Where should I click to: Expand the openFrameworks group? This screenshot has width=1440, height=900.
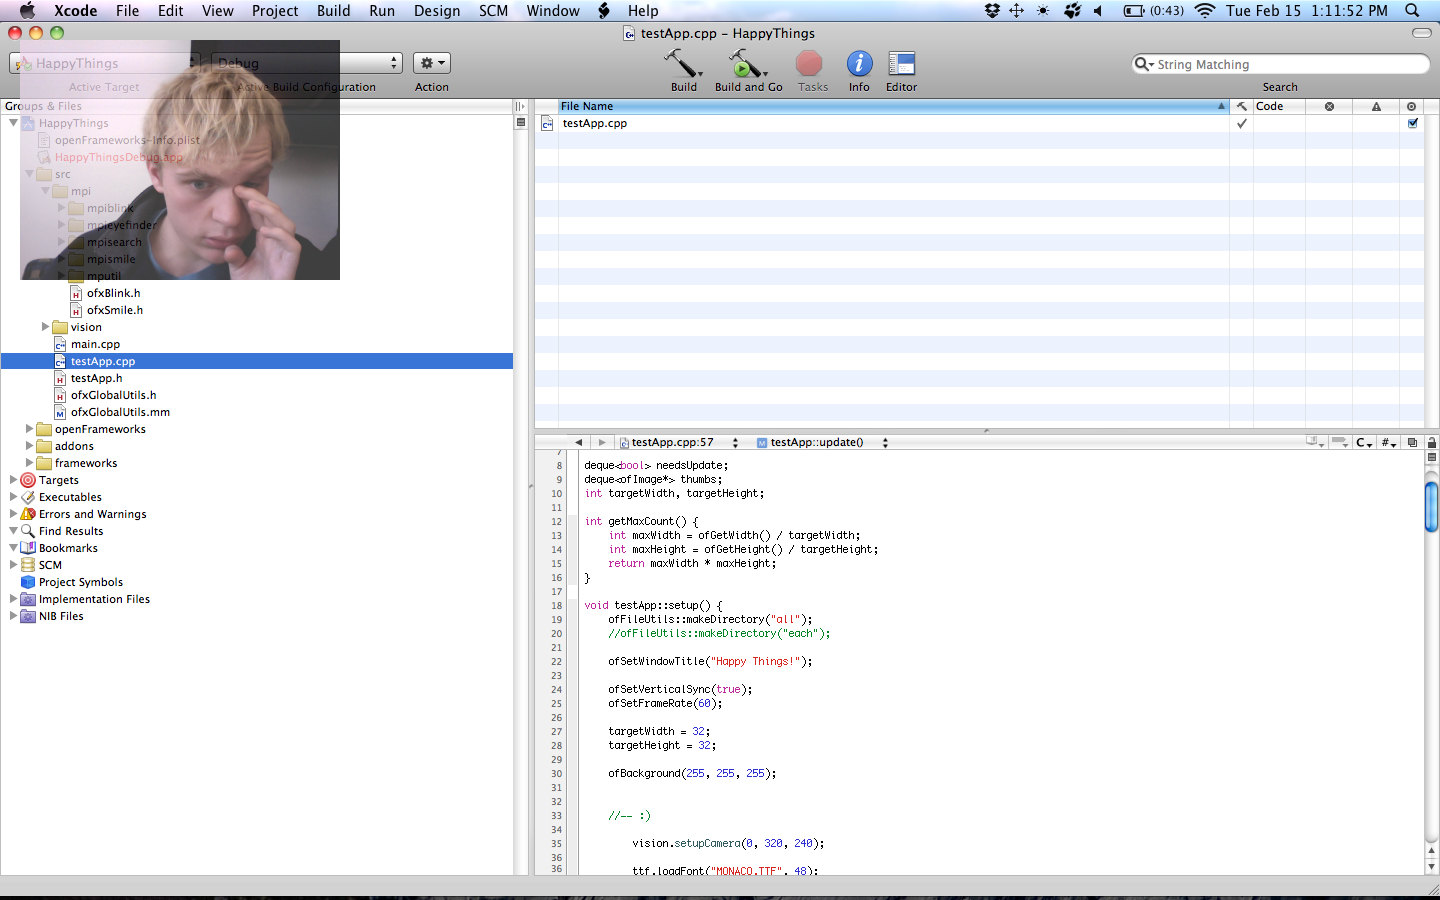point(30,429)
